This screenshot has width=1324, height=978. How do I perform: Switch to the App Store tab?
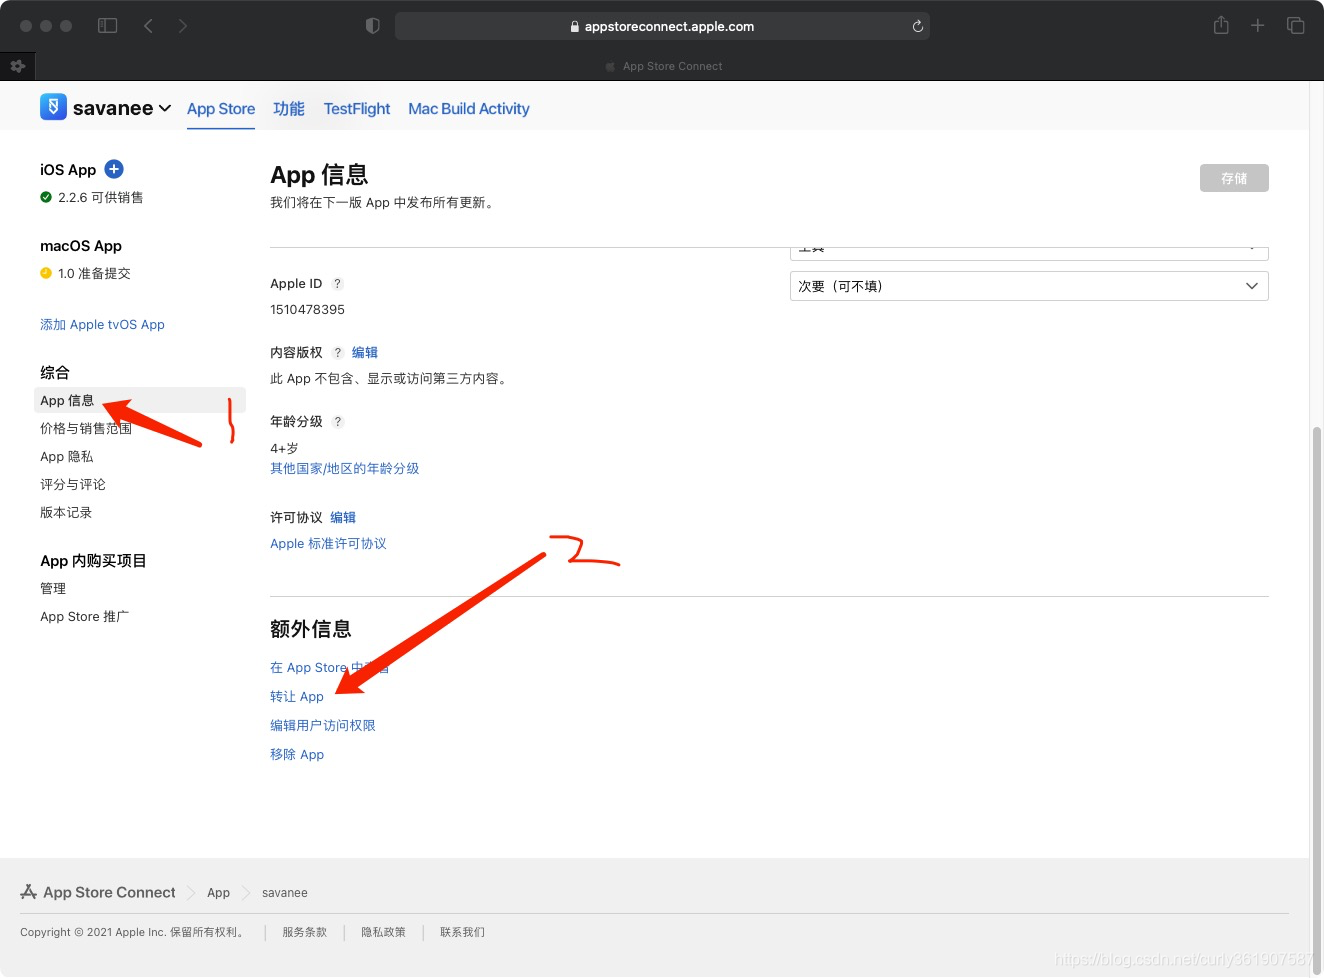point(221,109)
